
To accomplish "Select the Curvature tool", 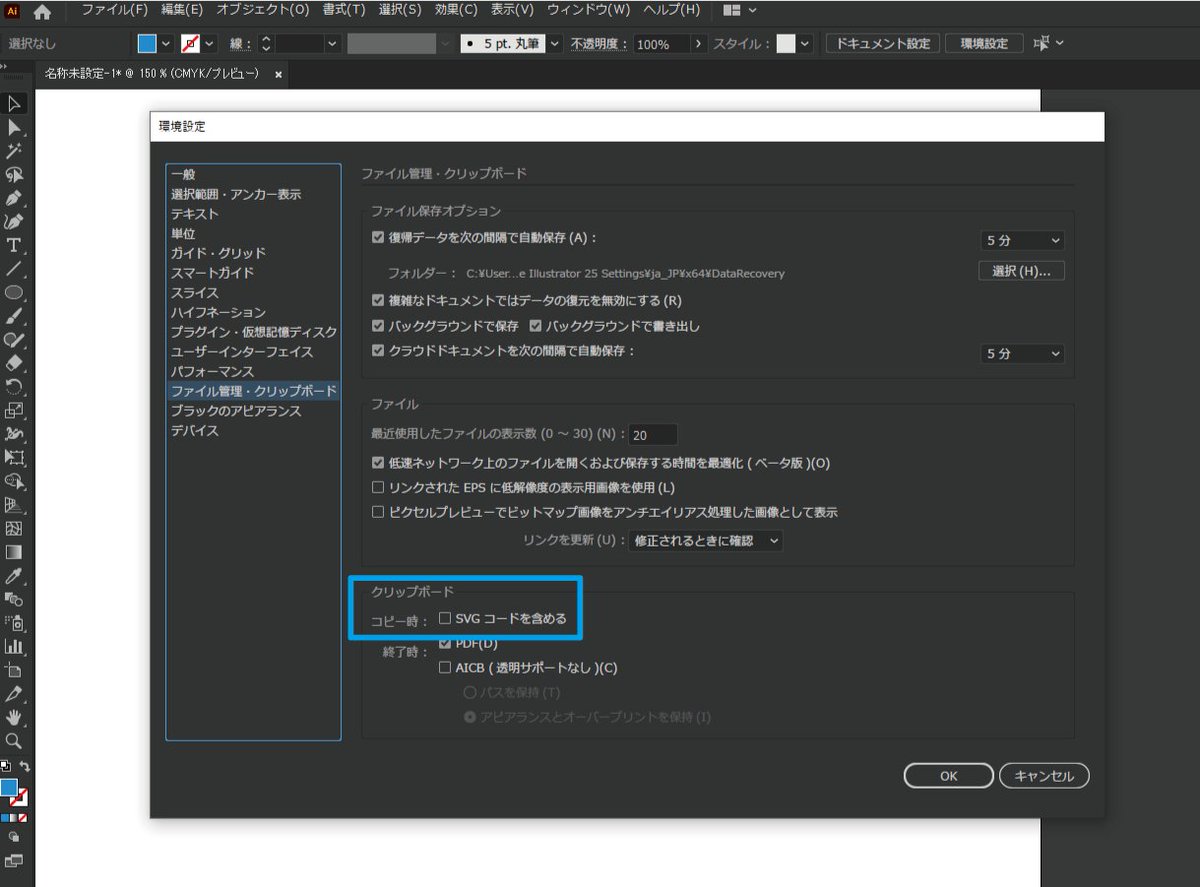I will point(14,222).
